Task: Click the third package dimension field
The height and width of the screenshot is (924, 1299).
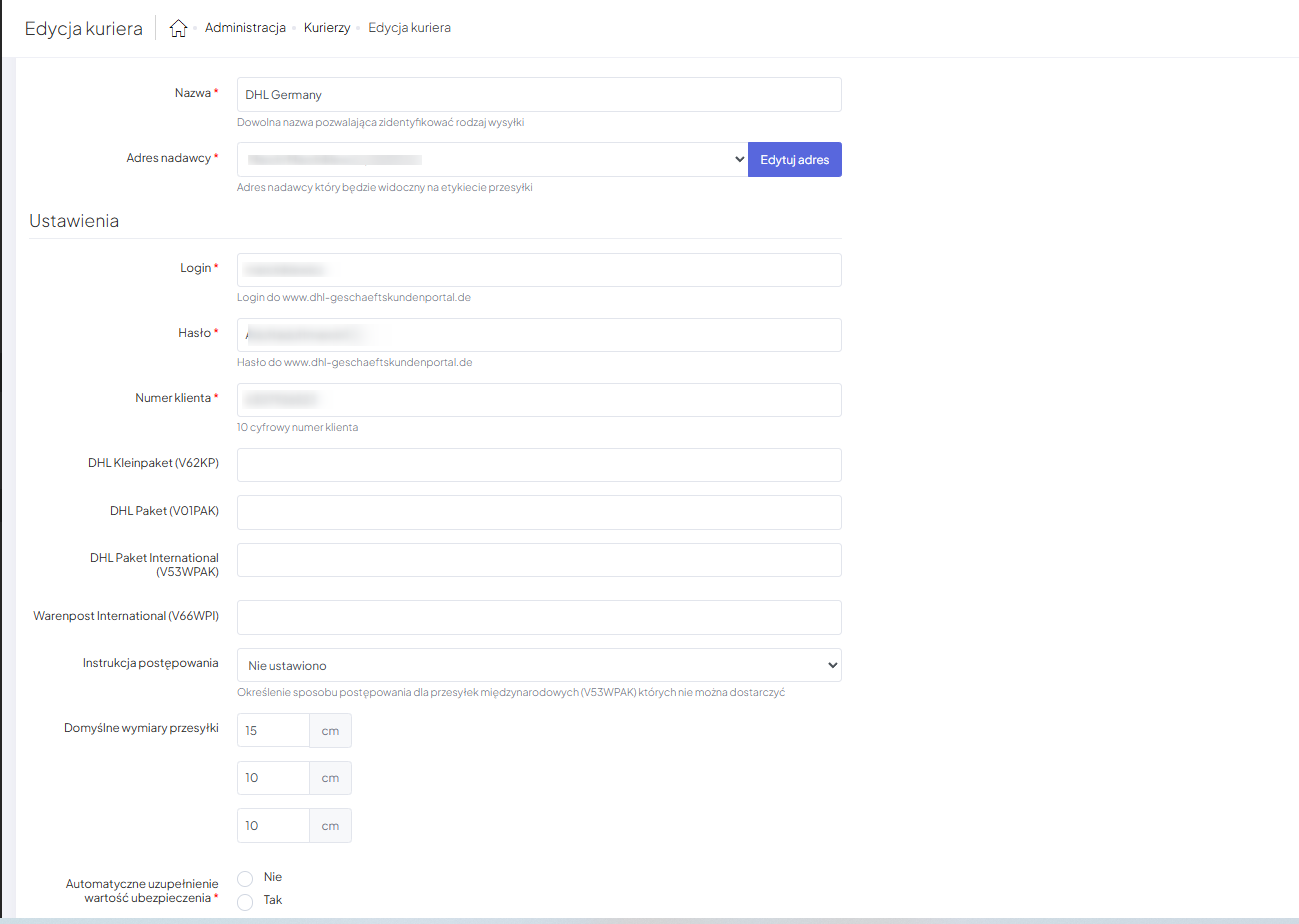Action: pos(273,825)
